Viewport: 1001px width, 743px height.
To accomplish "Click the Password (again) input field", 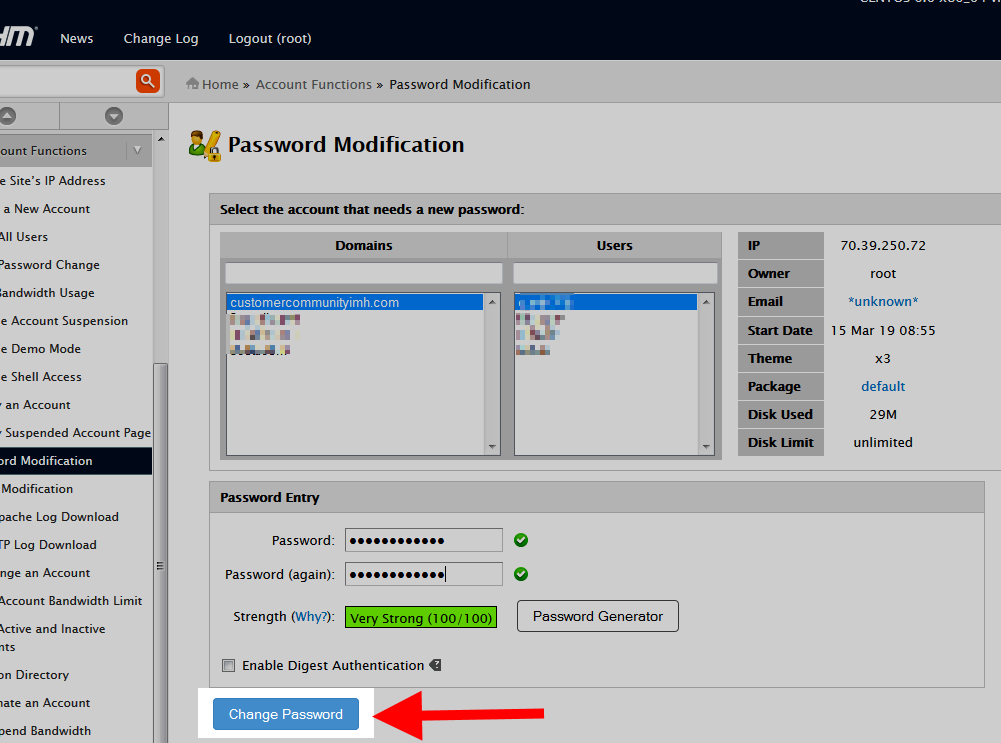I will click(424, 574).
